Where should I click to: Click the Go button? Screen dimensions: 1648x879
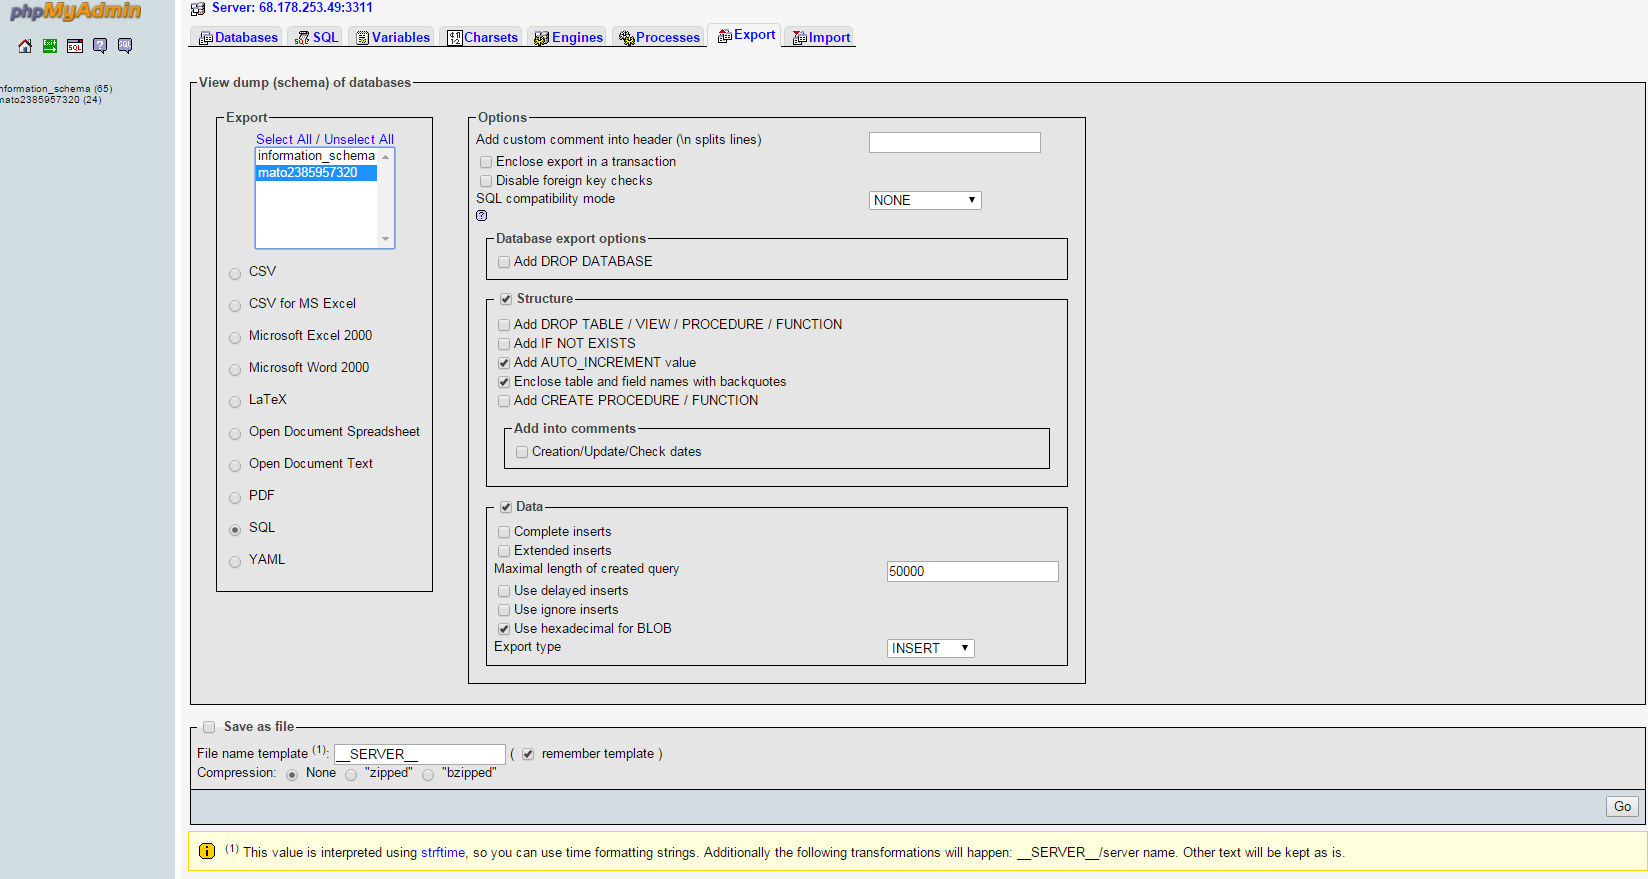[x=1622, y=806]
